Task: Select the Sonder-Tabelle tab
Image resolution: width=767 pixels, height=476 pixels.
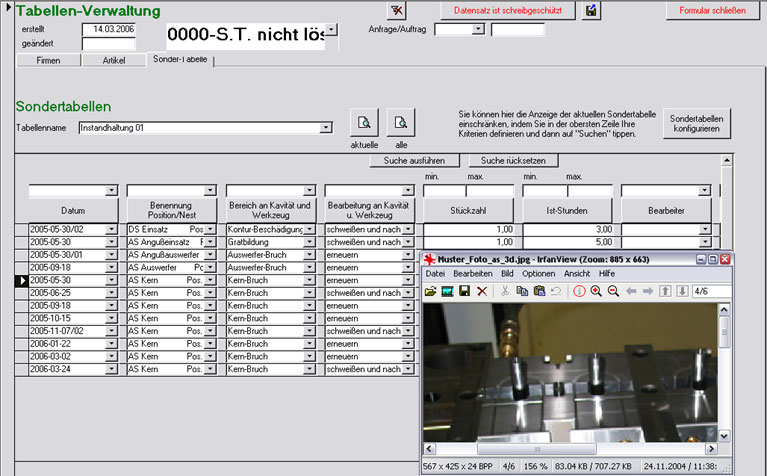Action: point(180,59)
